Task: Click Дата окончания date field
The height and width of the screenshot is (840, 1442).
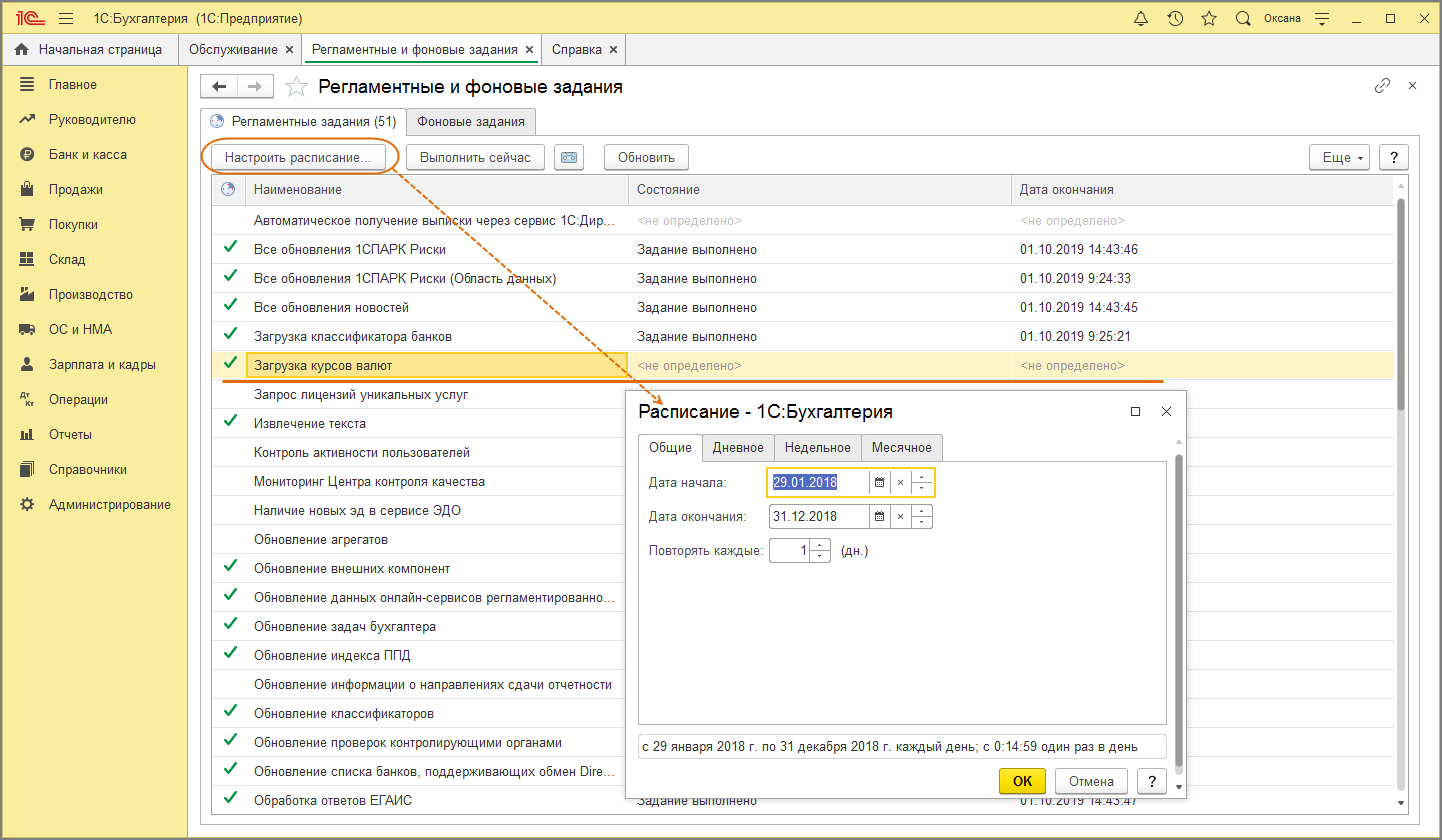Action: pyautogui.click(x=819, y=517)
